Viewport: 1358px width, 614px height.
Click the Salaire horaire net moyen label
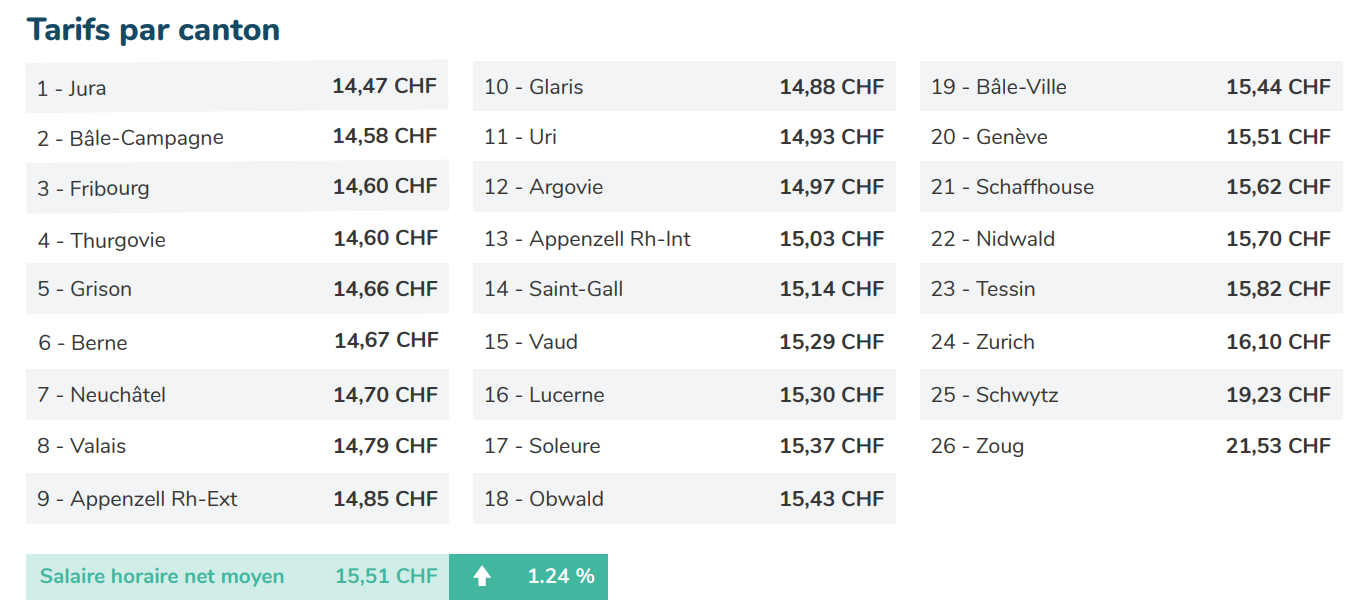coord(162,576)
